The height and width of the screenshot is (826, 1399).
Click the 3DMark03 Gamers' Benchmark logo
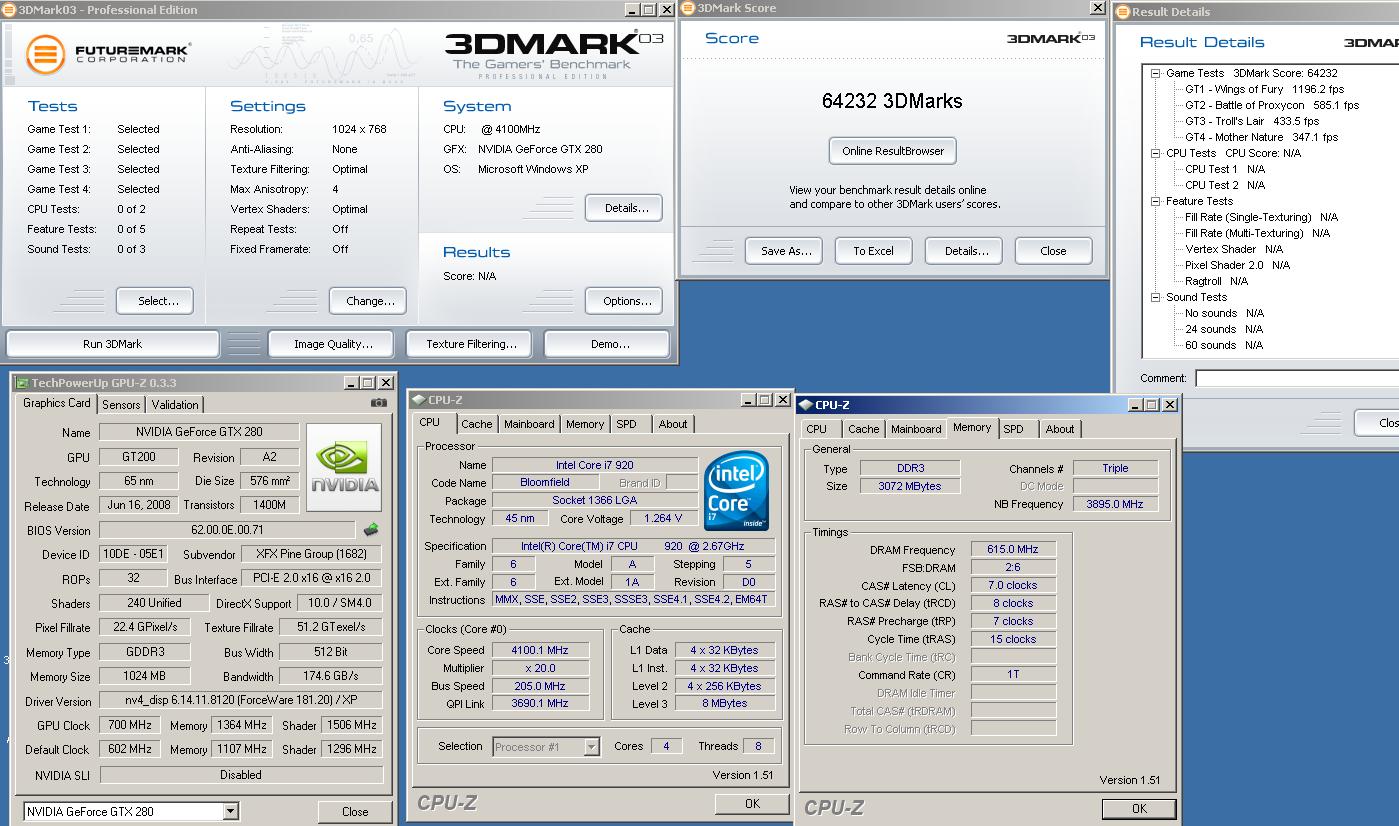pos(552,55)
